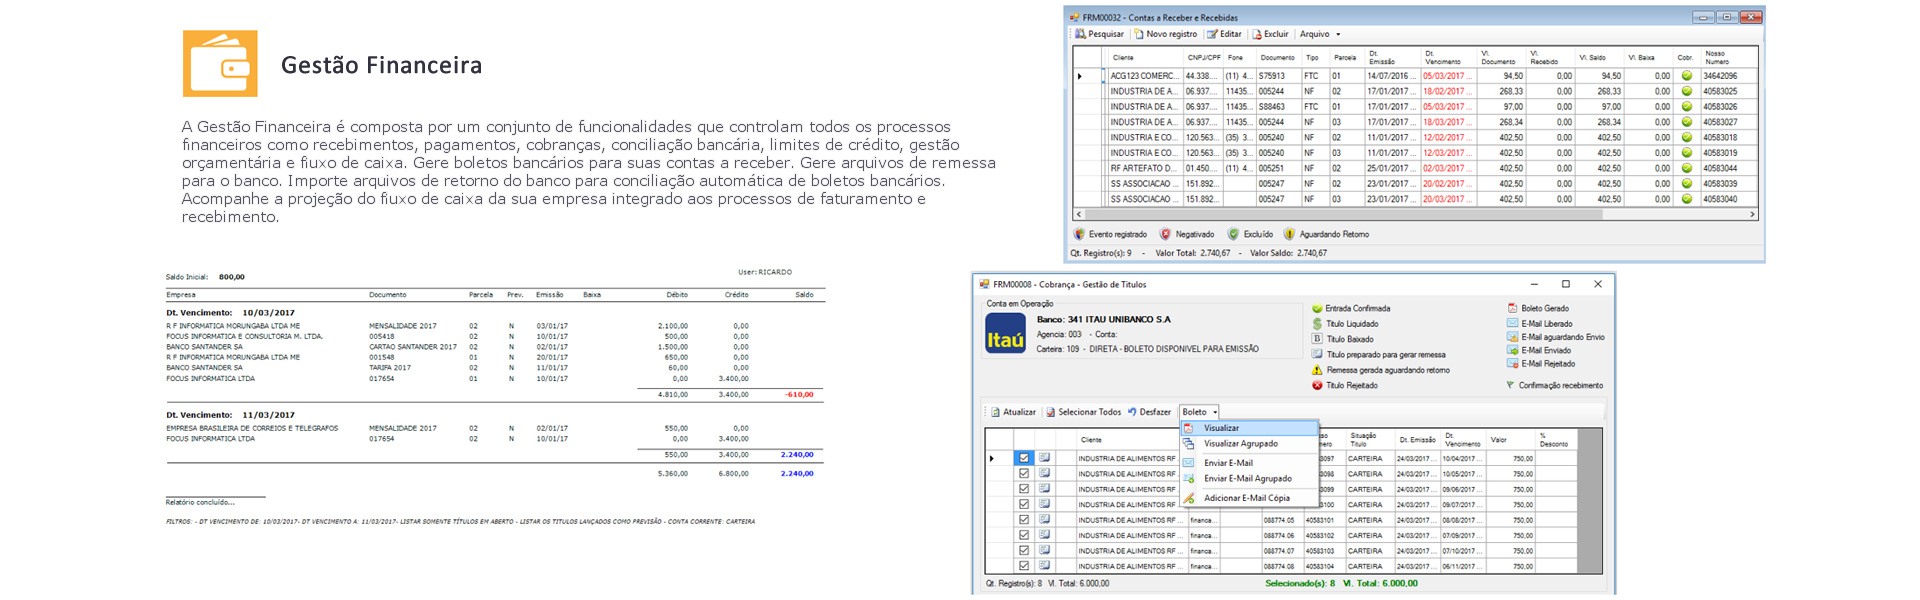The width and height of the screenshot is (1920, 600).
Task: Sort by the CNPJ/CPF column header
Action: tap(1204, 58)
